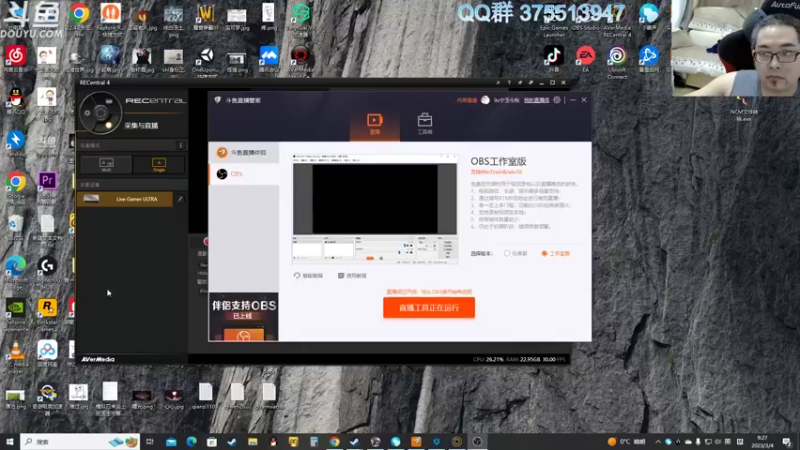Open Logitech G HUB desktop icon

[47, 271]
